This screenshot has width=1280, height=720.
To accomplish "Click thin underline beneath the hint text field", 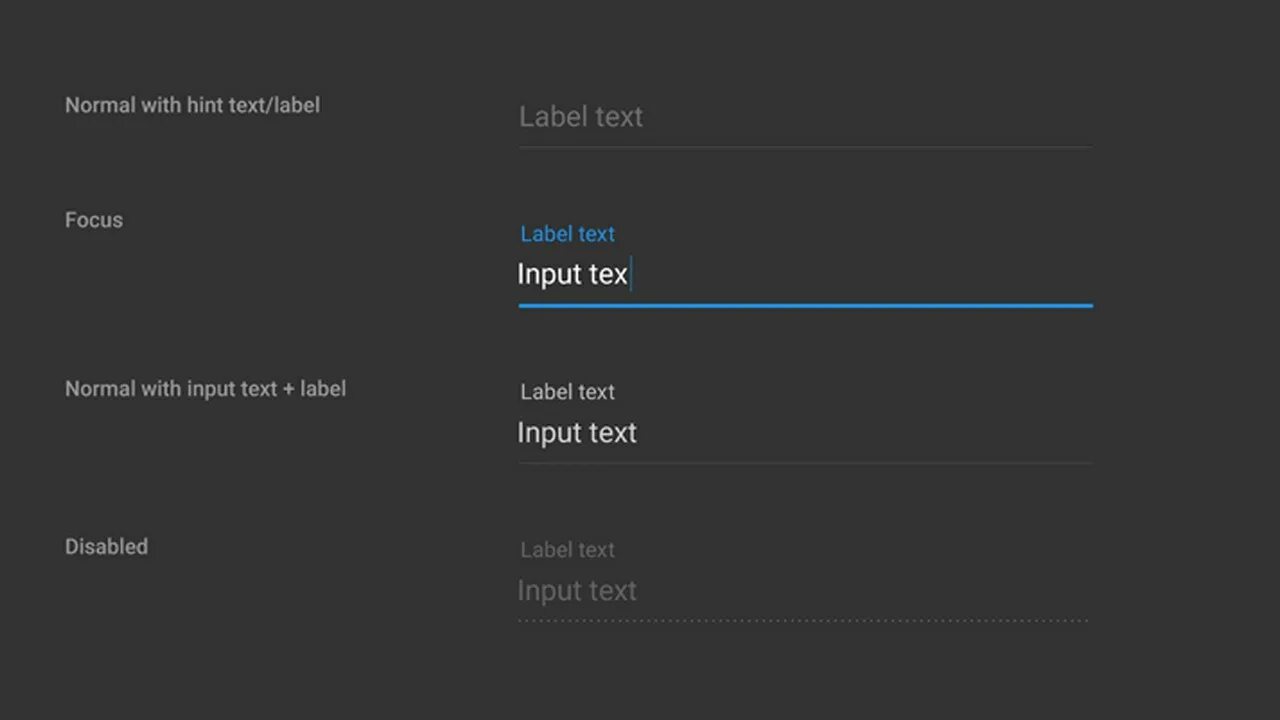I will [805, 147].
